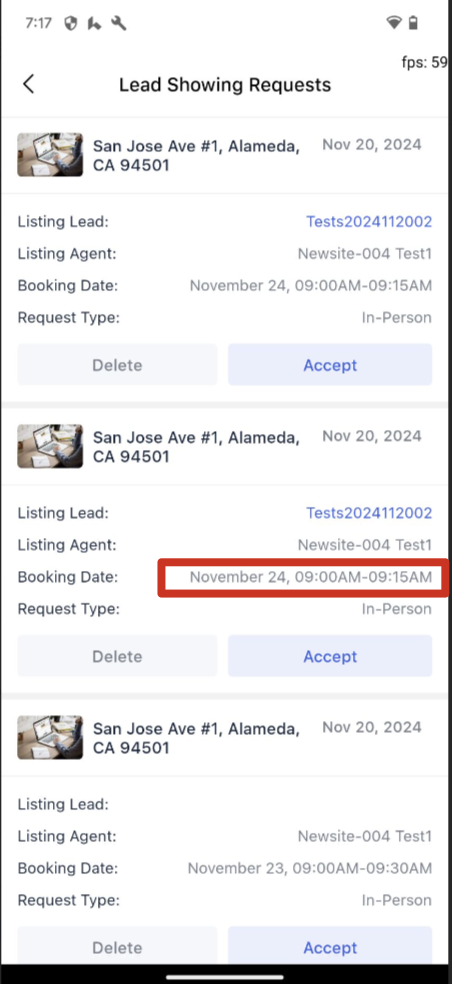Viewport: 452px width, 984px height.
Task: Delete the third showing request
Action: pyautogui.click(x=117, y=946)
